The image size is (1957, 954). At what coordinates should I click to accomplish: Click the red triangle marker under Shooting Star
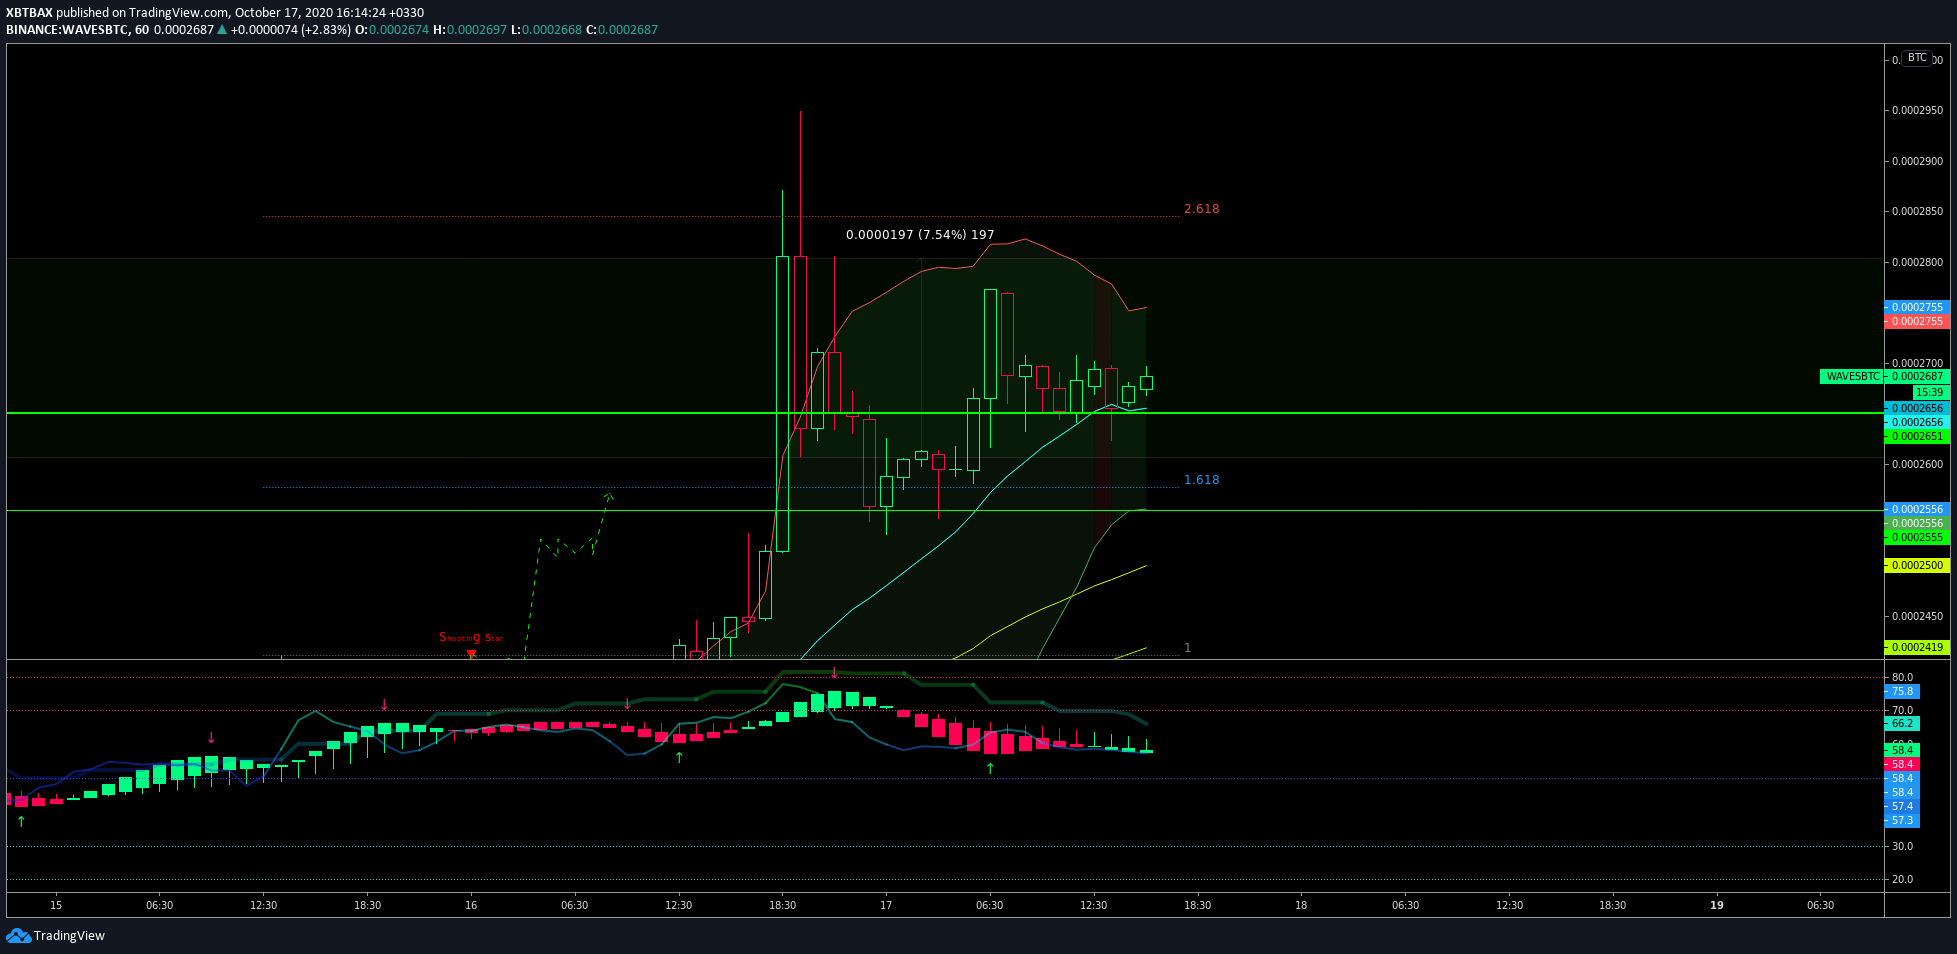coord(471,654)
